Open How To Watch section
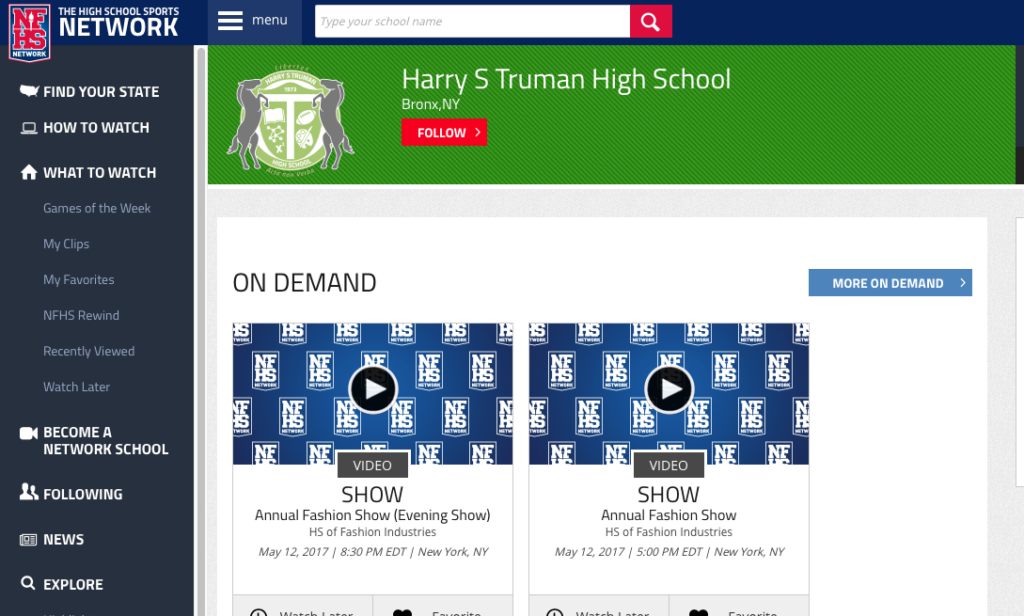This screenshot has height=616, width=1024. (x=96, y=128)
